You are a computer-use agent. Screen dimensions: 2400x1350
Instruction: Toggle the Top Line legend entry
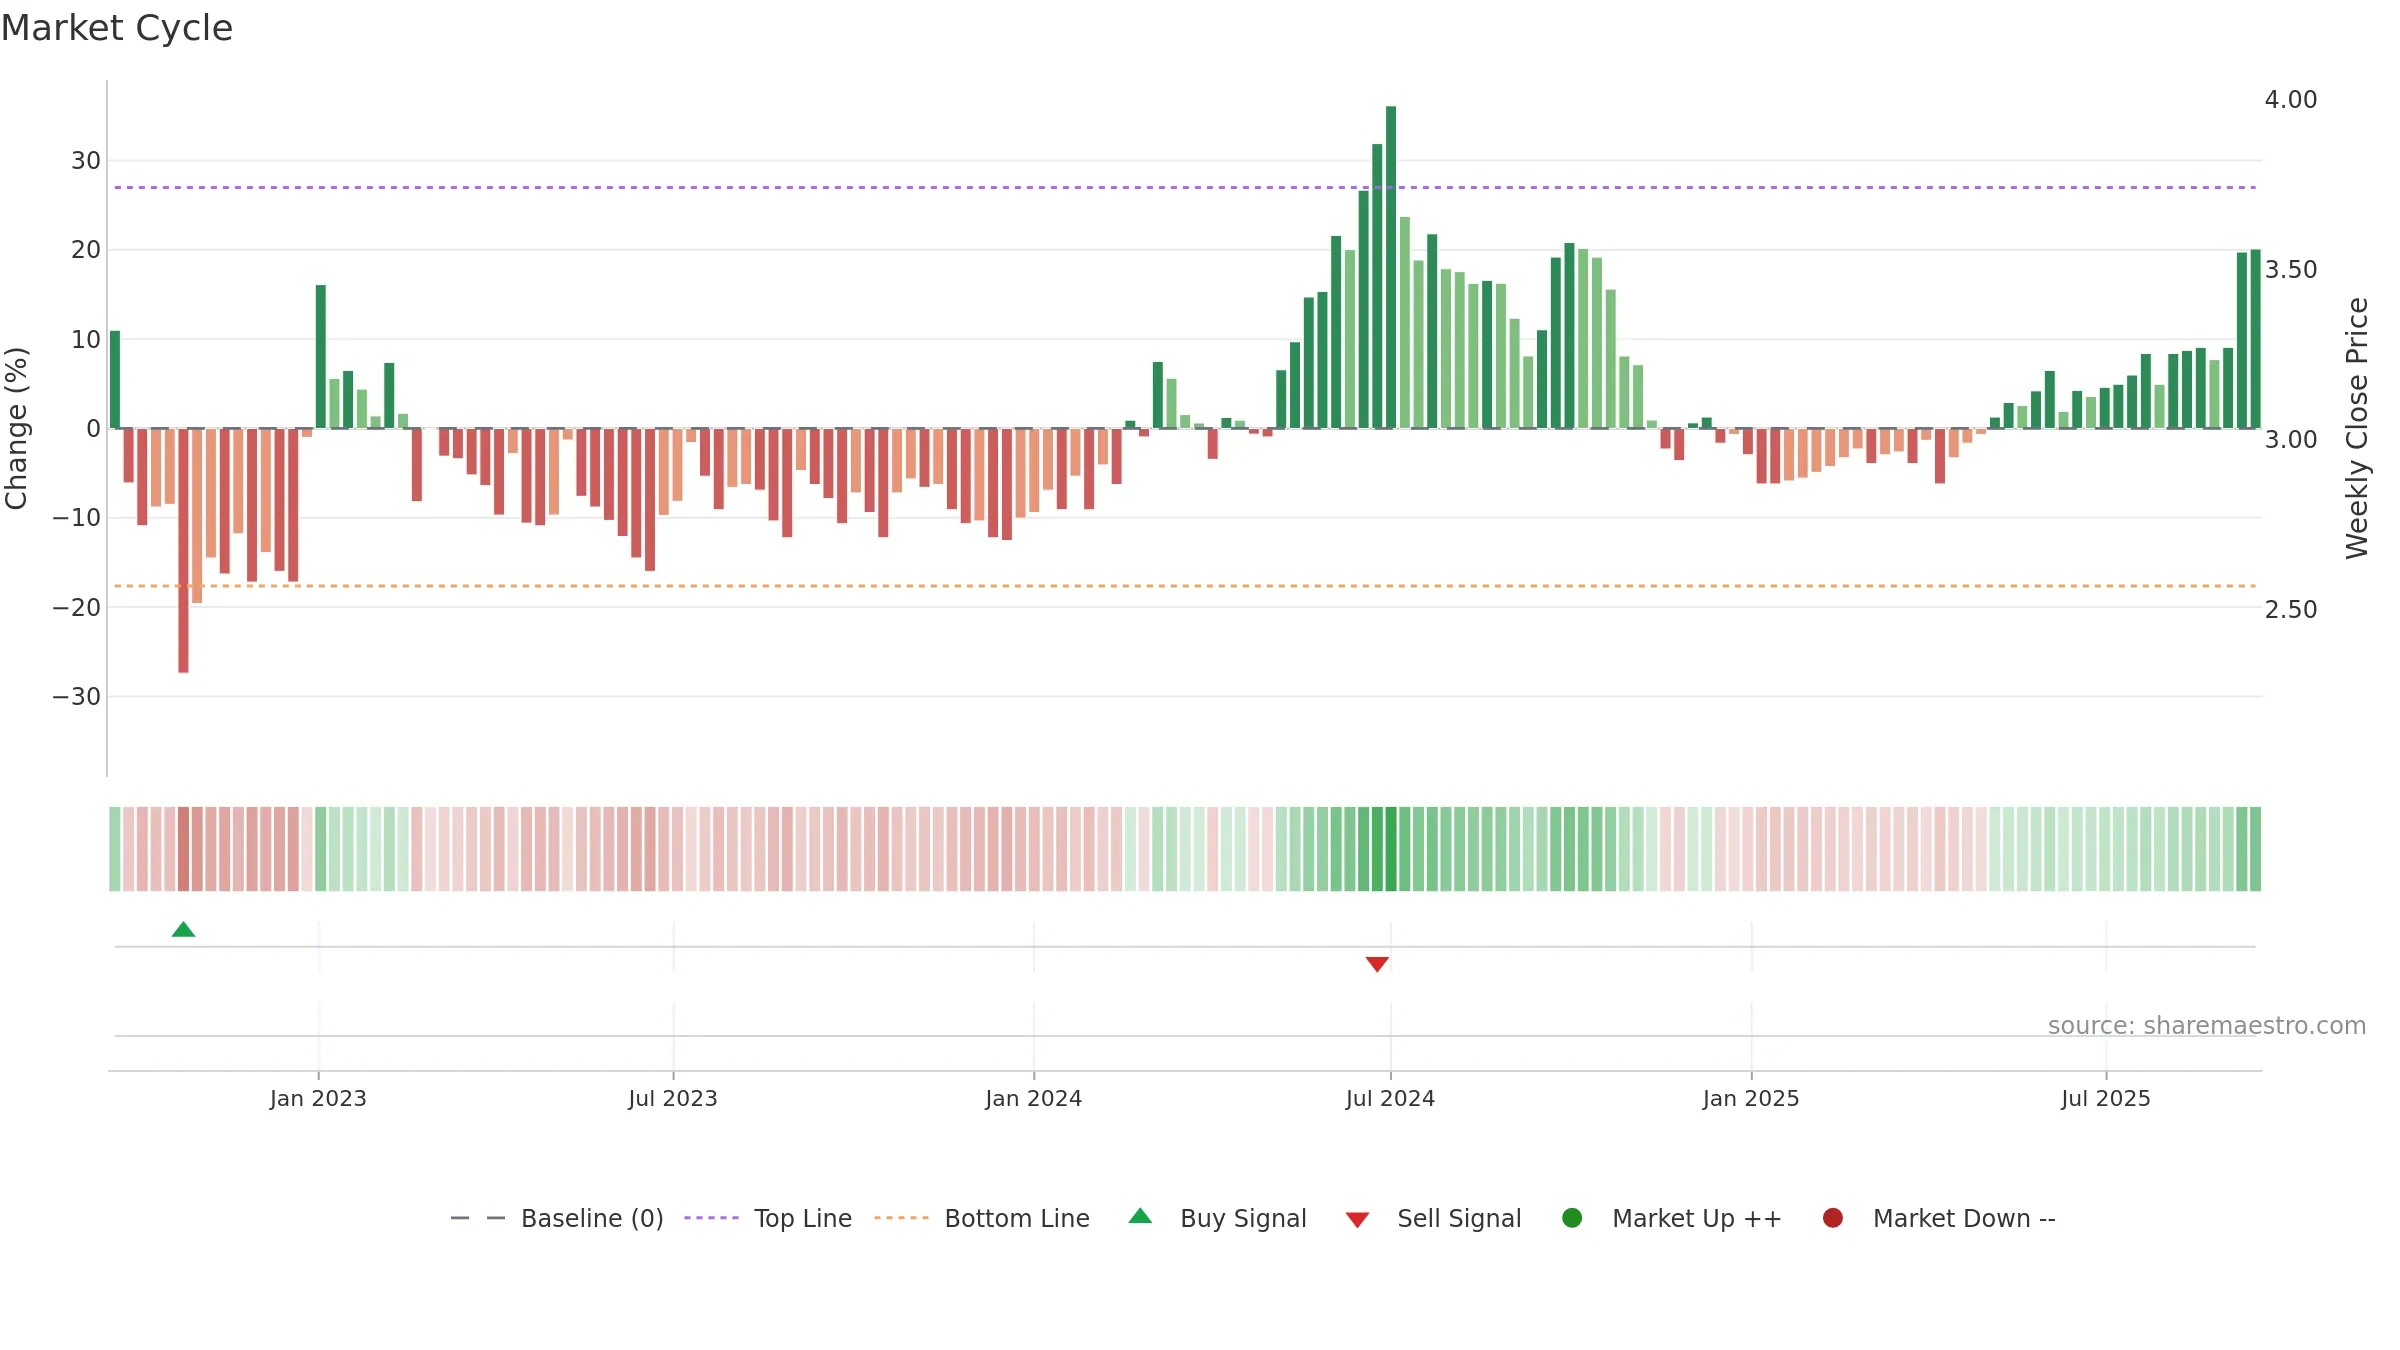[767, 1218]
